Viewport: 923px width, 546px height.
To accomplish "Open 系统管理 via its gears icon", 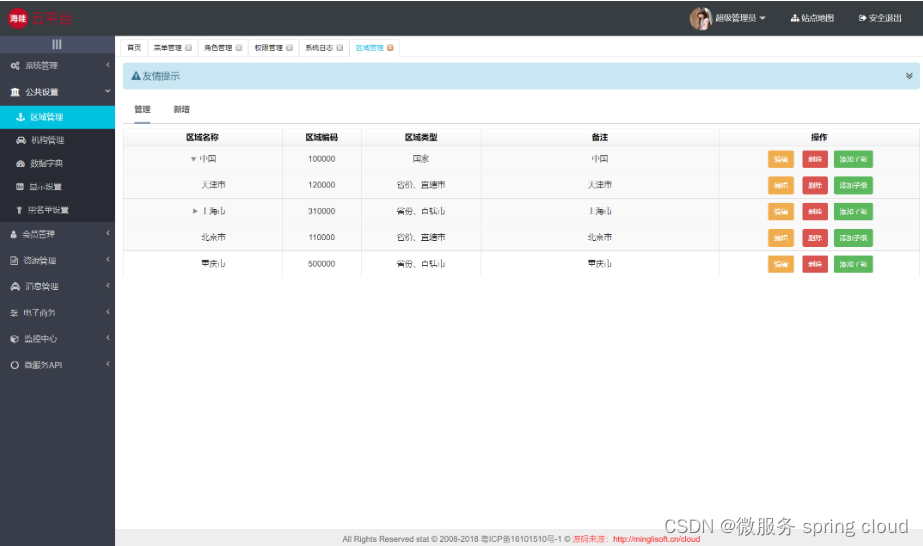I will pyautogui.click(x=15, y=66).
